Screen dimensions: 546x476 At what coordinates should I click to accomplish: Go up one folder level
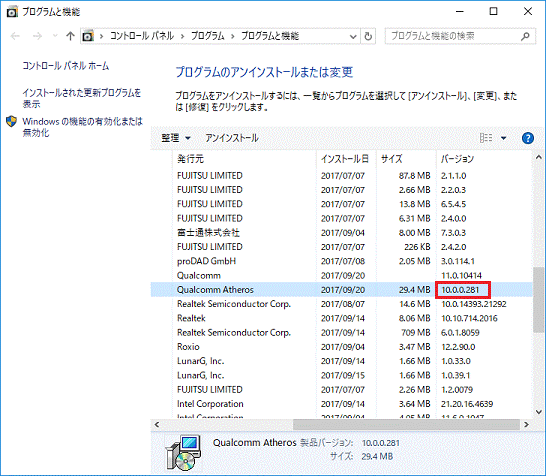pos(70,36)
